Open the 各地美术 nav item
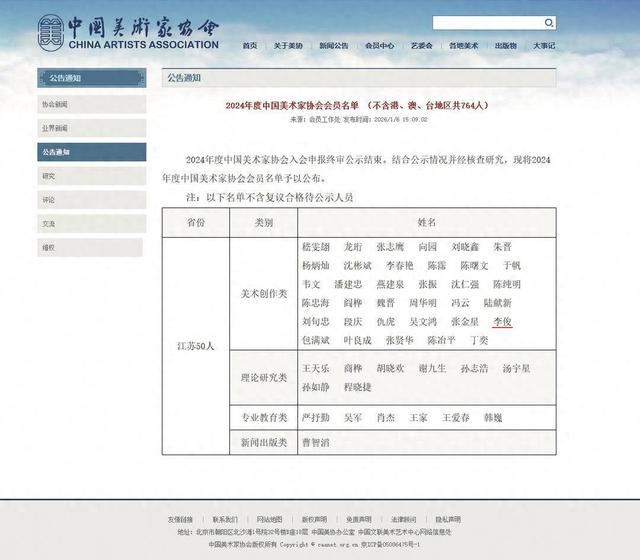This screenshot has width=640, height=560. point(463,46)
